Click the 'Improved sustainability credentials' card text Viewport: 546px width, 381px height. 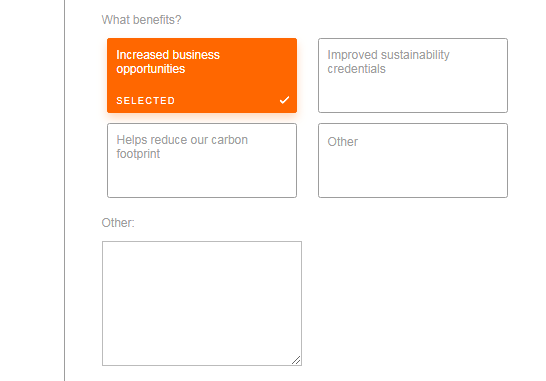(388, 62)
